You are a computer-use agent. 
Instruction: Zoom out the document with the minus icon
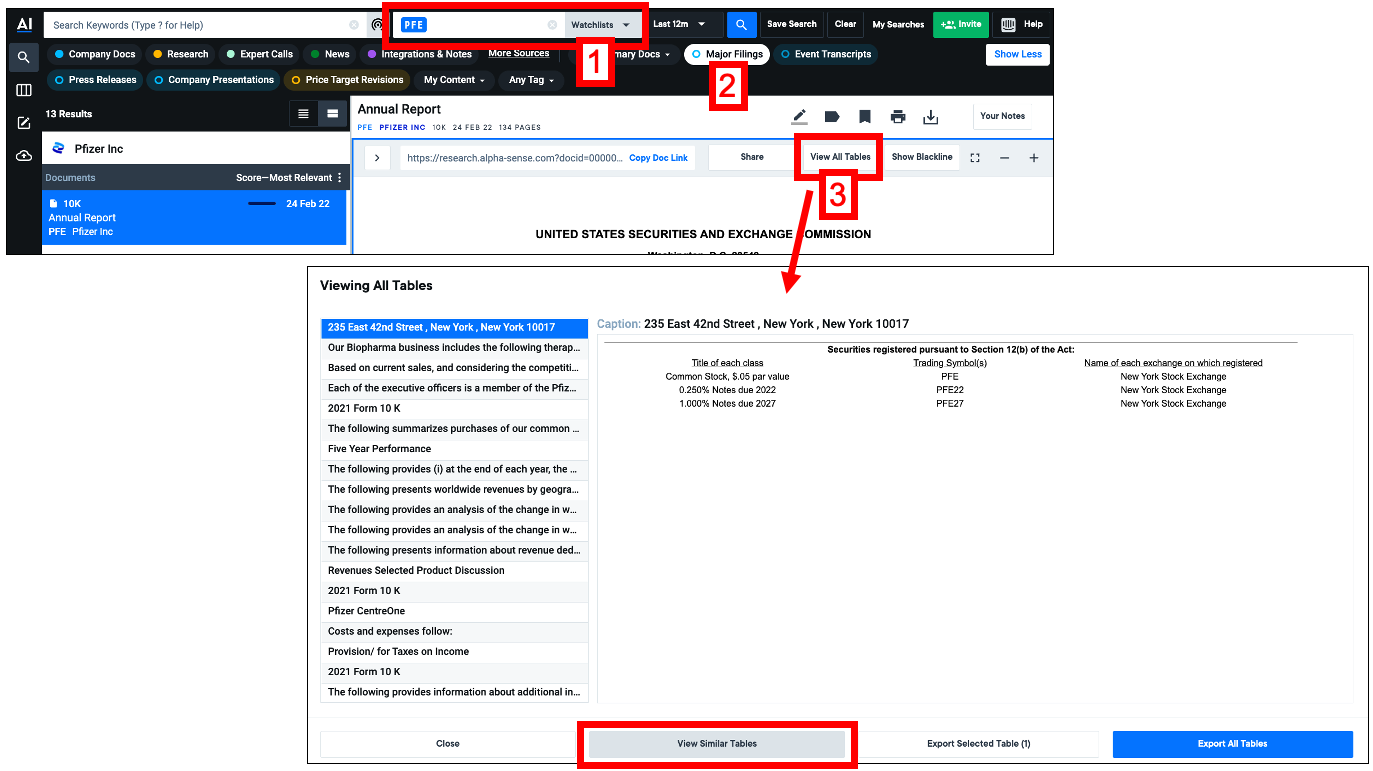pyautogui.click(x=1005, y=158)
